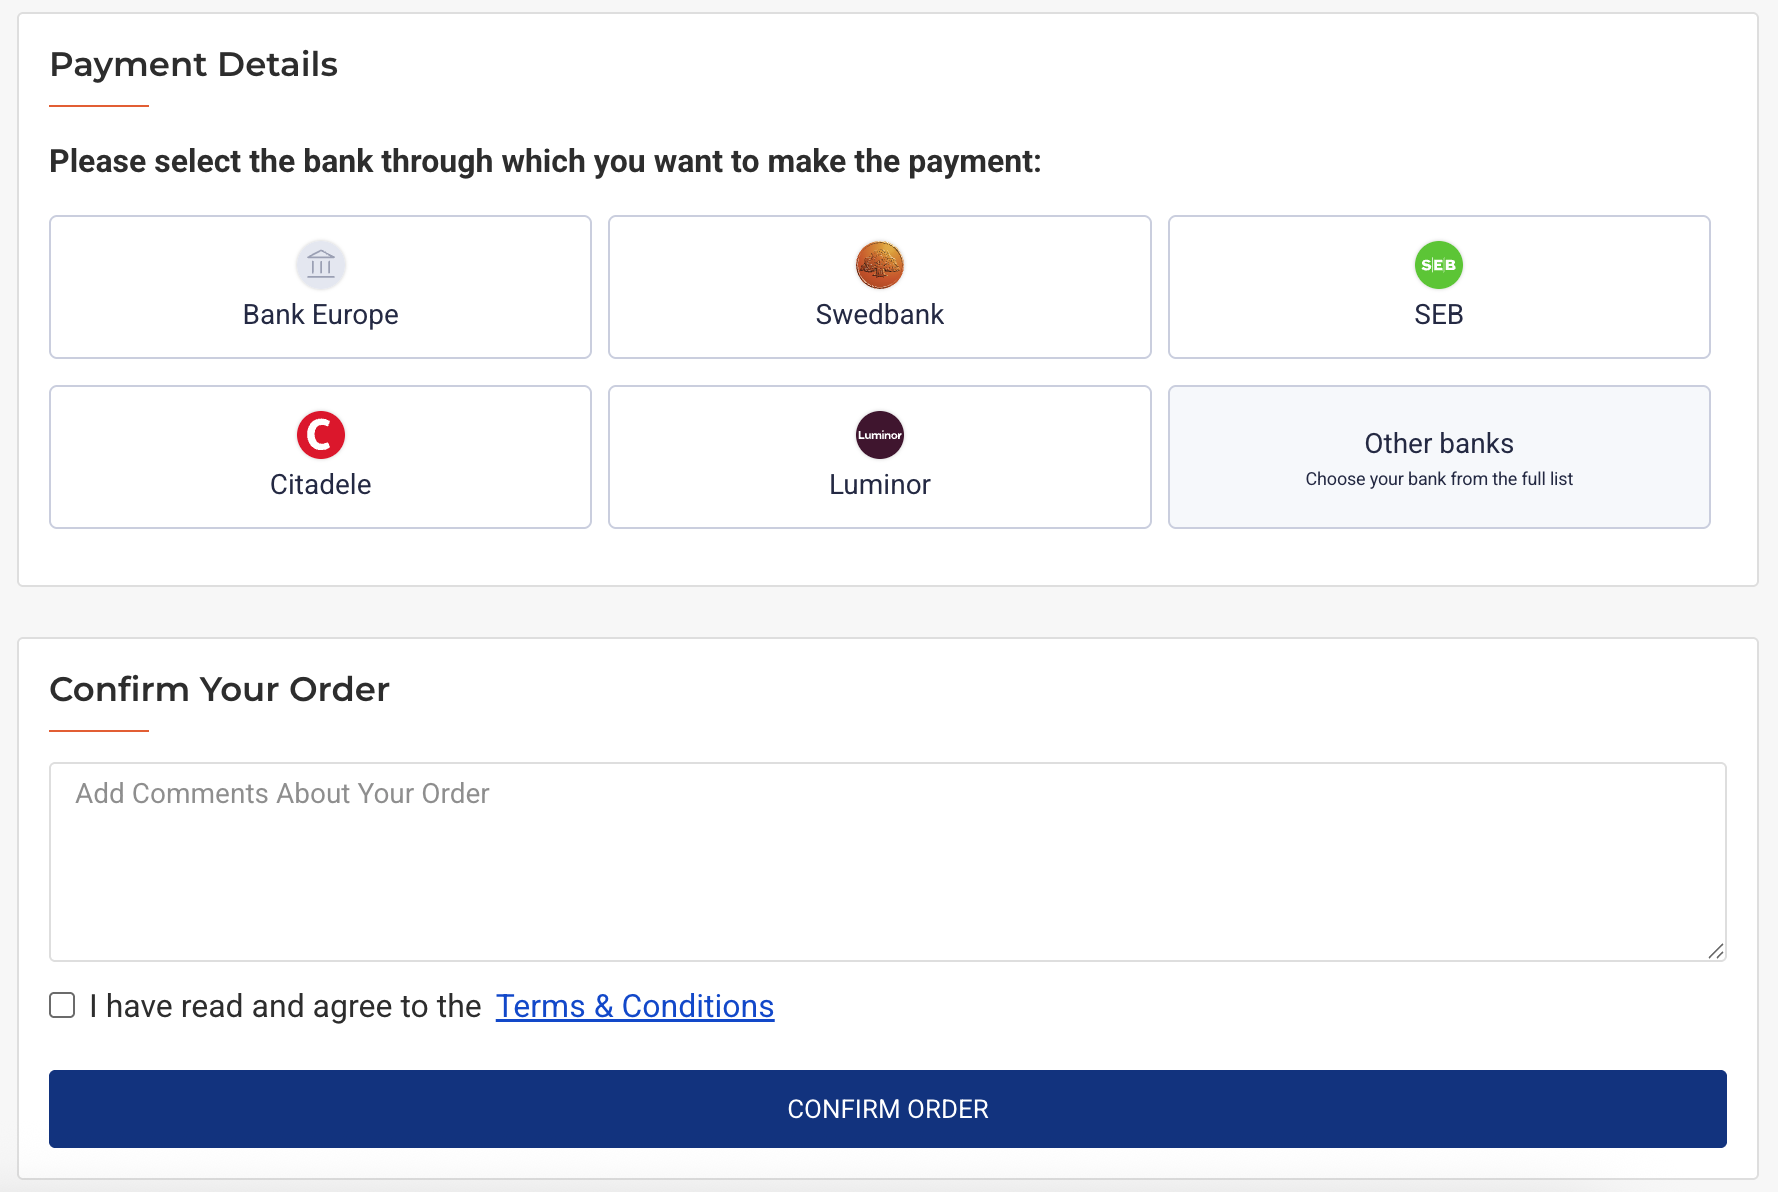Click the Confirm Your Order heading
The image size is (1778, 1192).
coord(219,690)
